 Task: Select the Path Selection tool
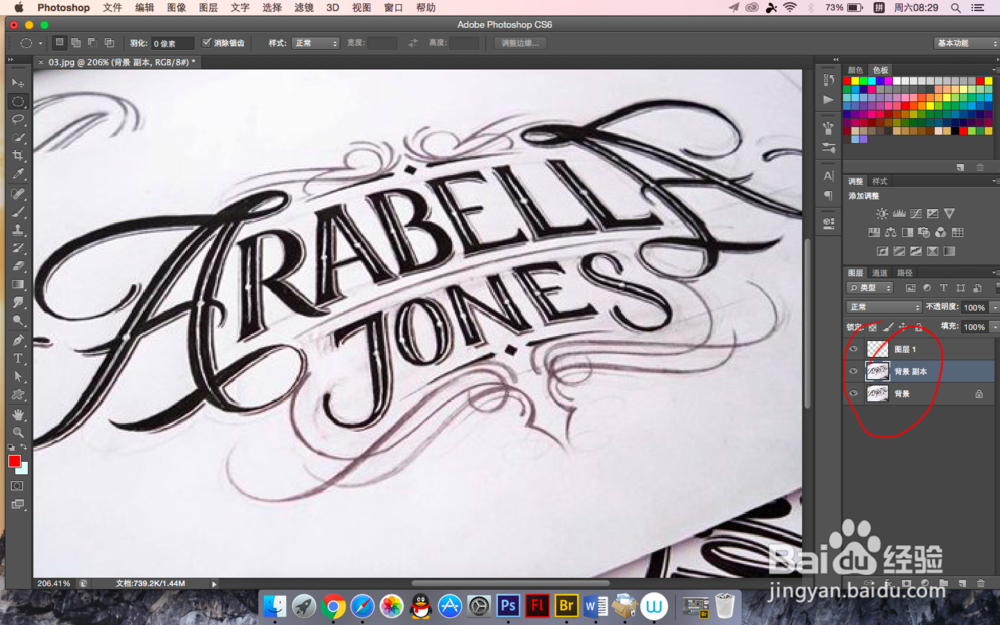click(18, 377)
